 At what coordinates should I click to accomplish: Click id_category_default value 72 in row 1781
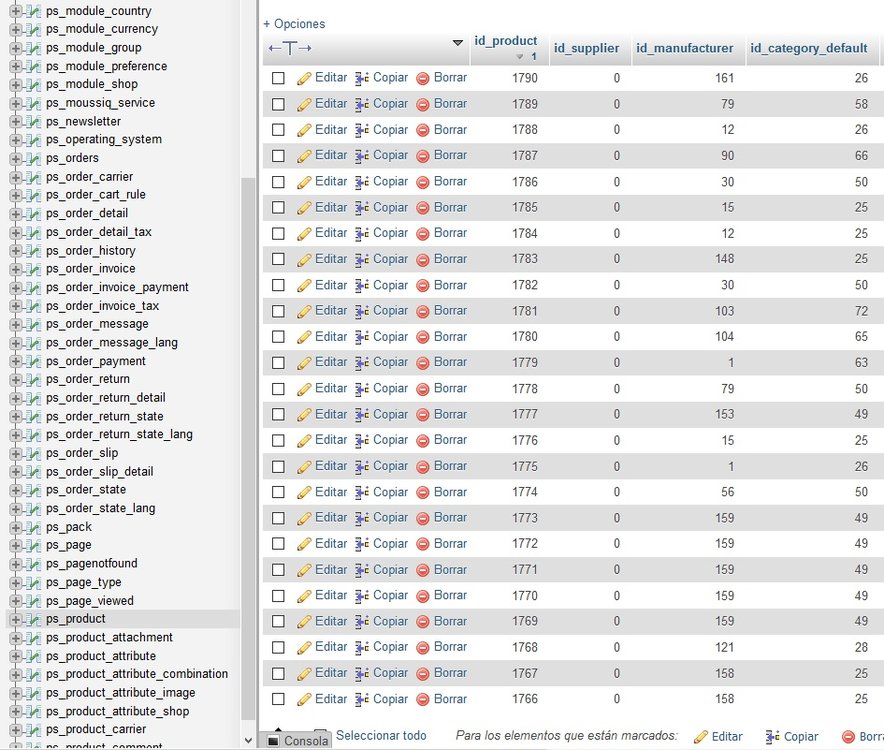point(861,311)
